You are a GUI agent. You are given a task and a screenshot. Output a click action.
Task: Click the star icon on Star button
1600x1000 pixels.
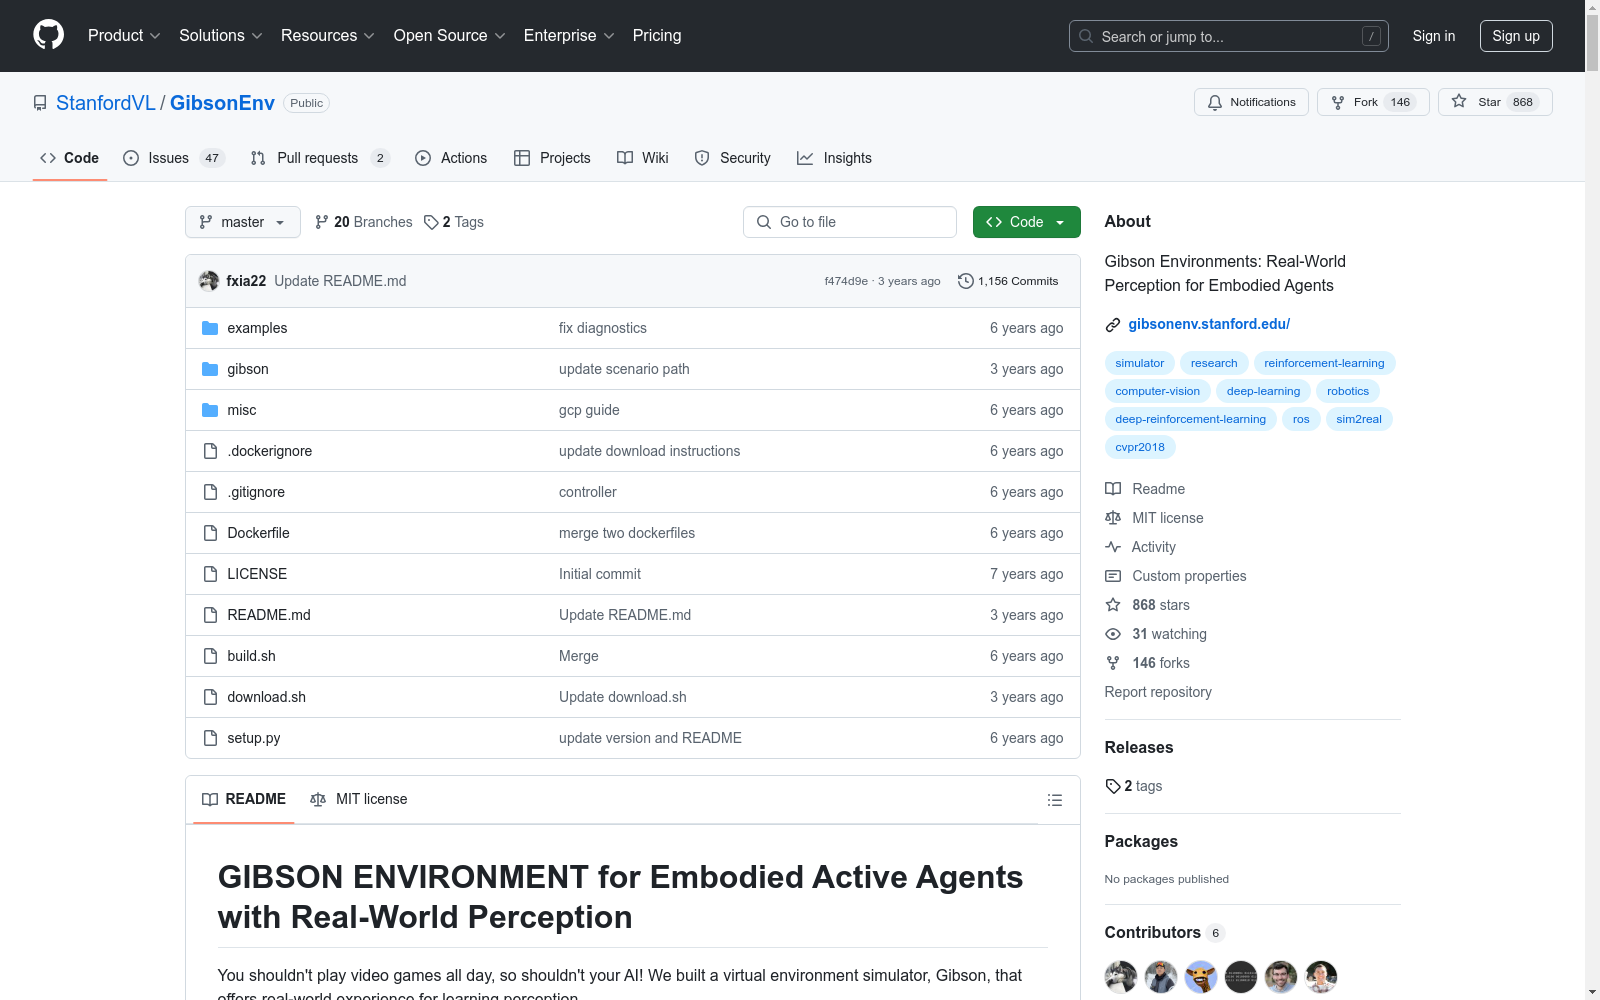tap(1459, 102)
